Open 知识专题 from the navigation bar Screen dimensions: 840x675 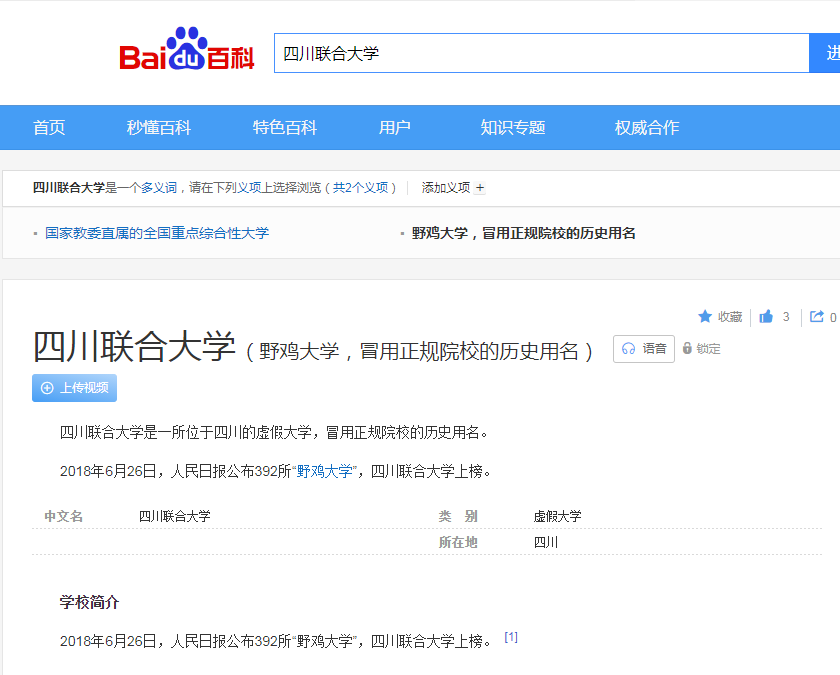coord(512,127)
